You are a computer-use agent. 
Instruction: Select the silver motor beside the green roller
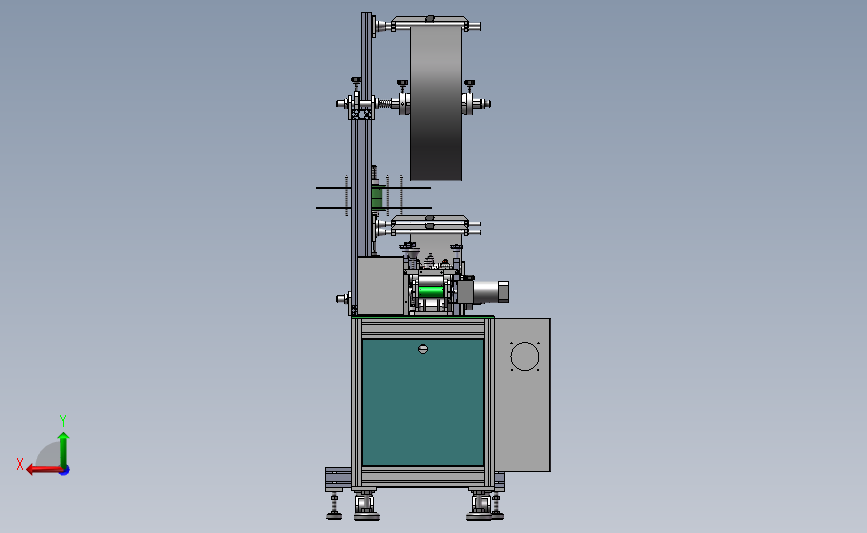point(487,292)
